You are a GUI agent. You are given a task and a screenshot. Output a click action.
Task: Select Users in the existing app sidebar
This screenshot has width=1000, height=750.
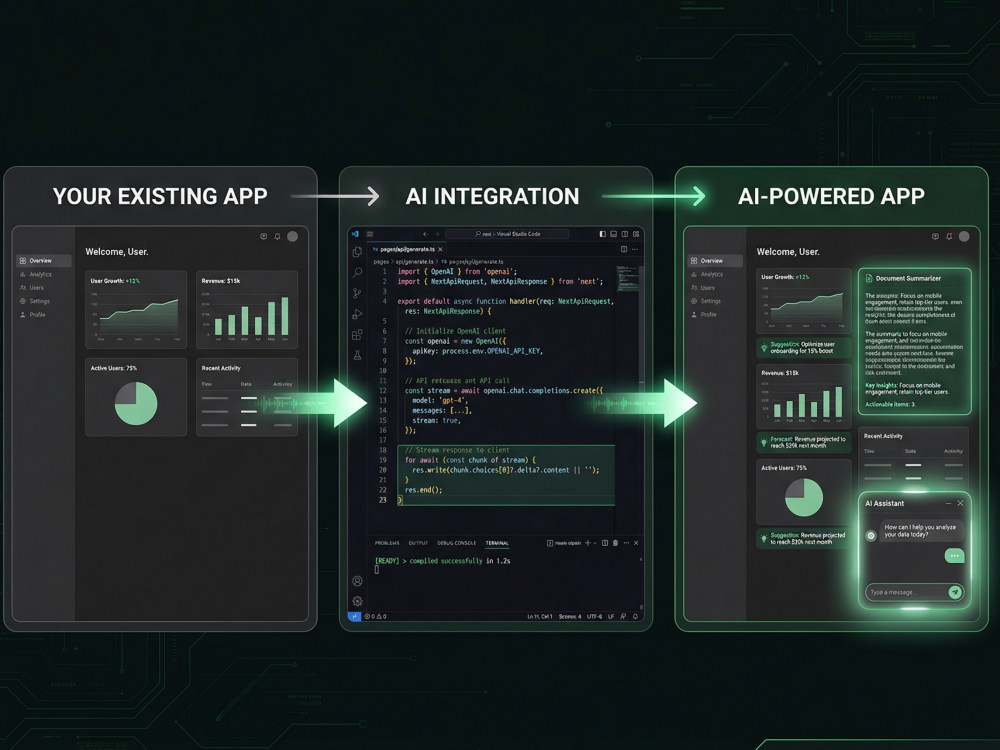(x=32, y=288)
